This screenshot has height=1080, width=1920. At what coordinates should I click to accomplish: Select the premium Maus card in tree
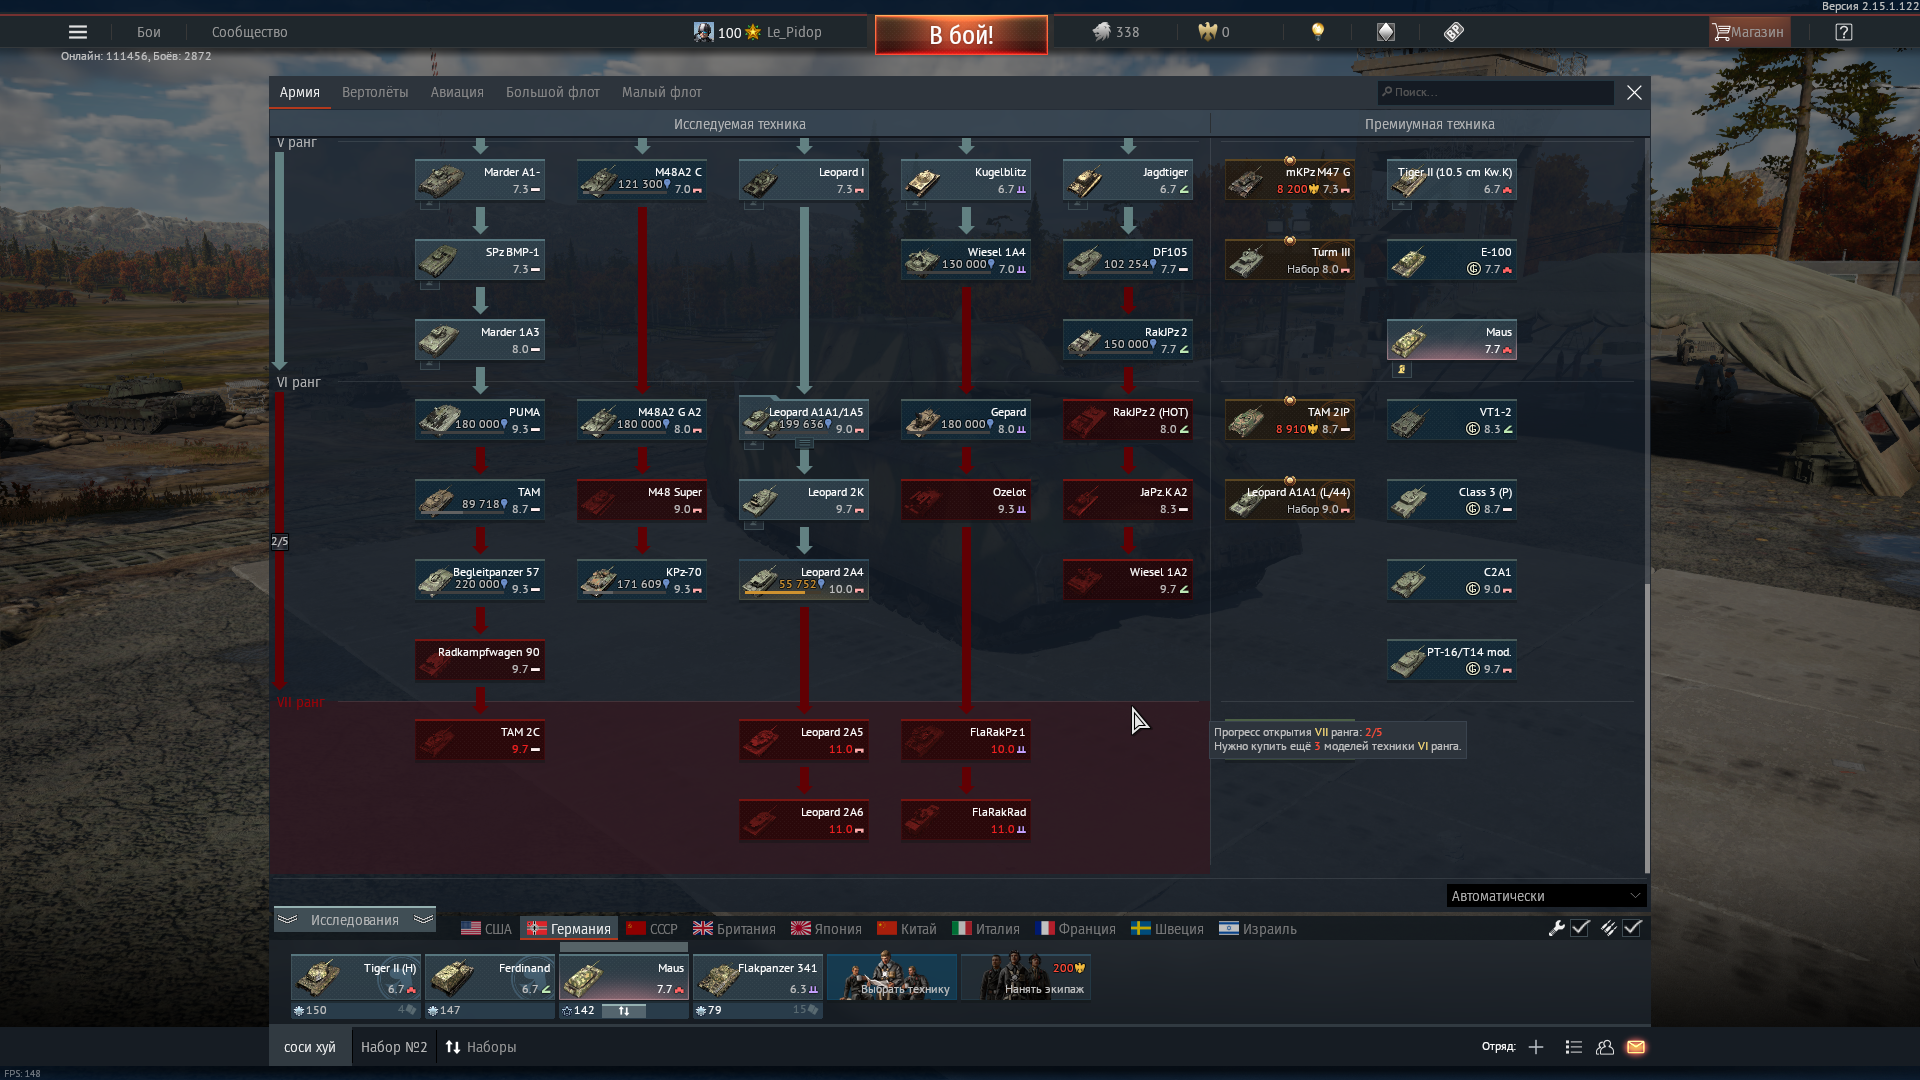[1452, 340]
